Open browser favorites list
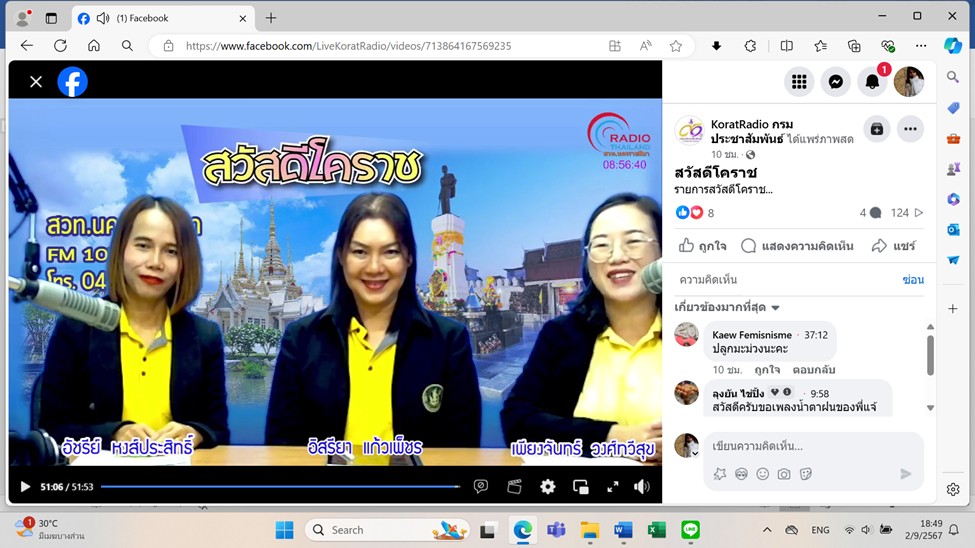The height and width of the screenshot is (548, 975). [820, 45]
